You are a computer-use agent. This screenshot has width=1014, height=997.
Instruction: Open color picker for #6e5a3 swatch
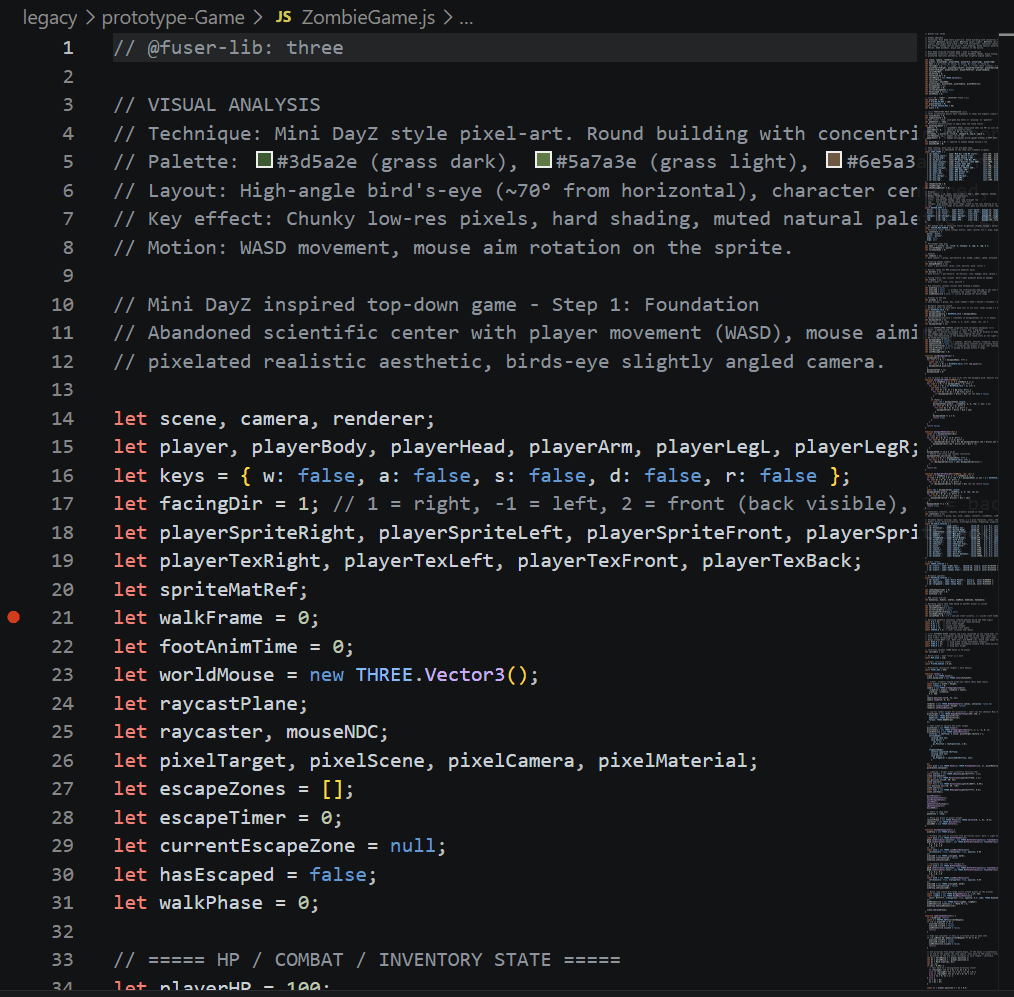834,159
